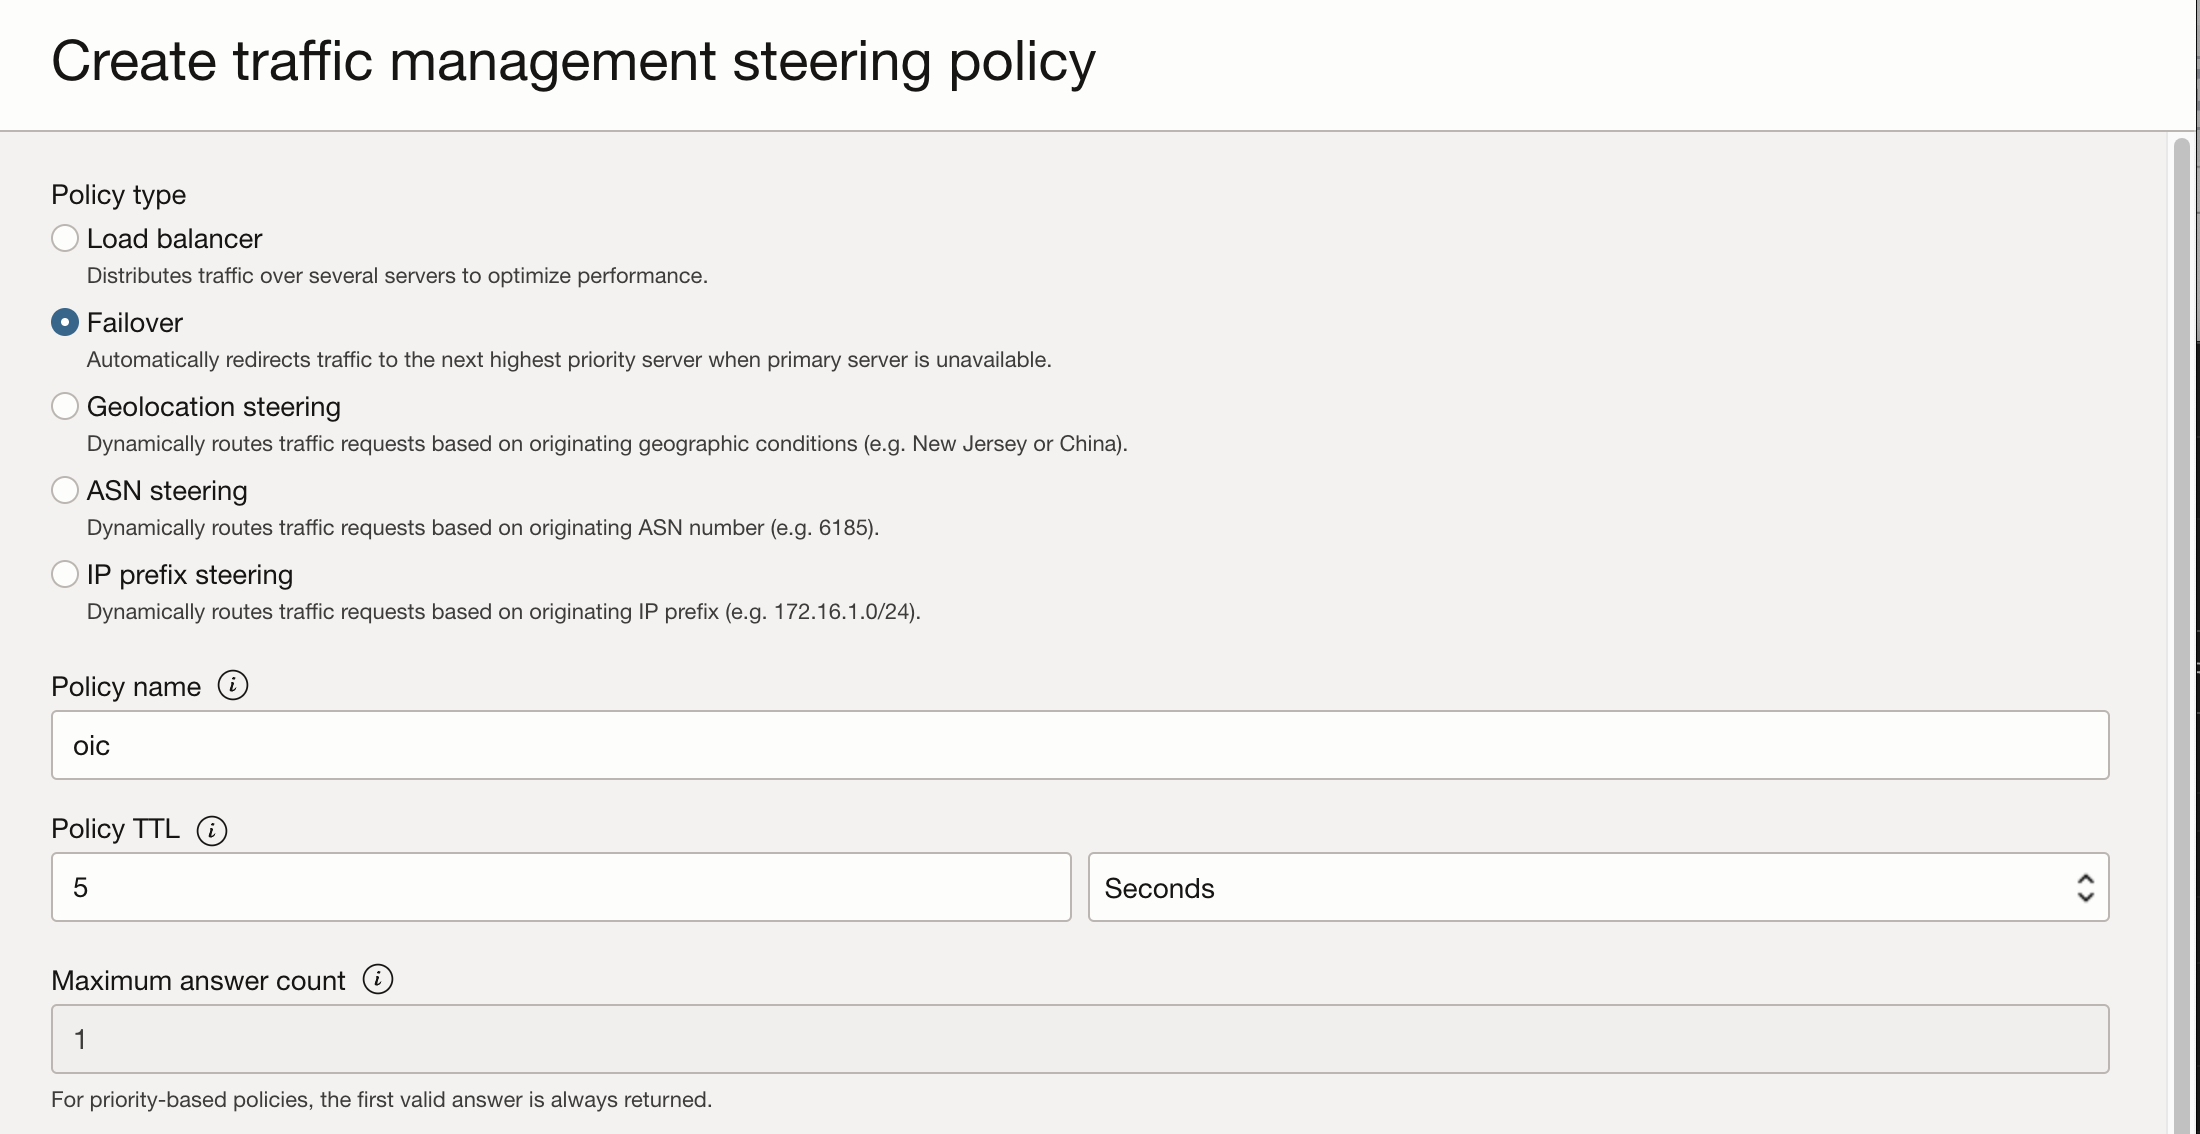Choose the Geolocation steering option
Screen dimensions: 2200x1134
(x=65, y=406)
